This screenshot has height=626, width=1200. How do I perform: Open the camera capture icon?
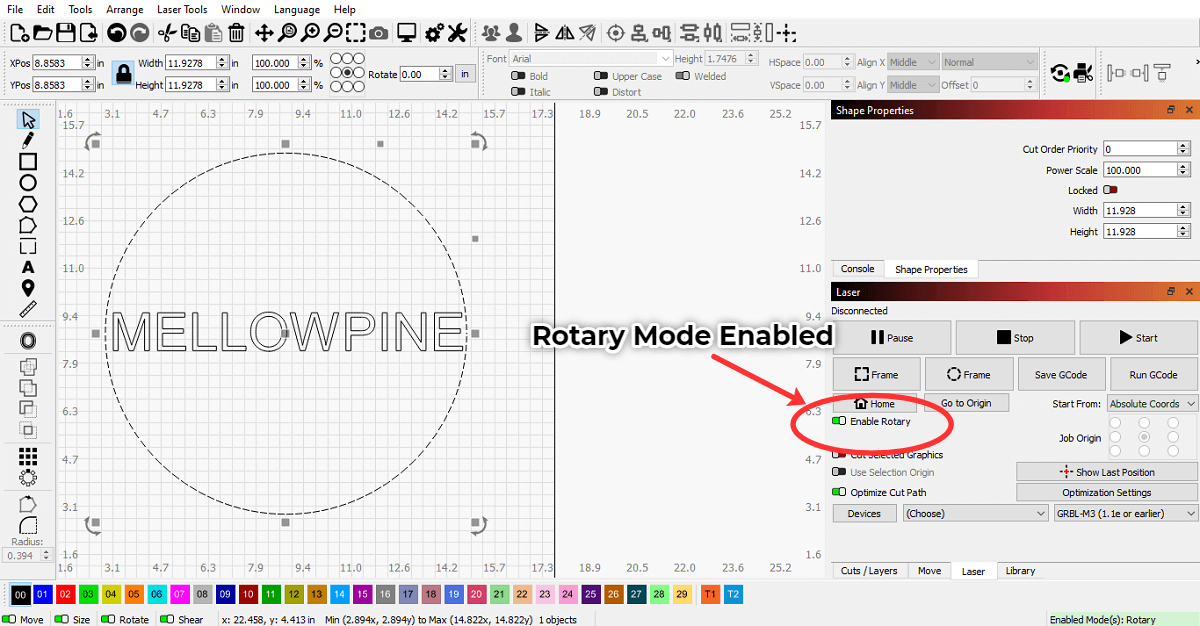point(379,33)
